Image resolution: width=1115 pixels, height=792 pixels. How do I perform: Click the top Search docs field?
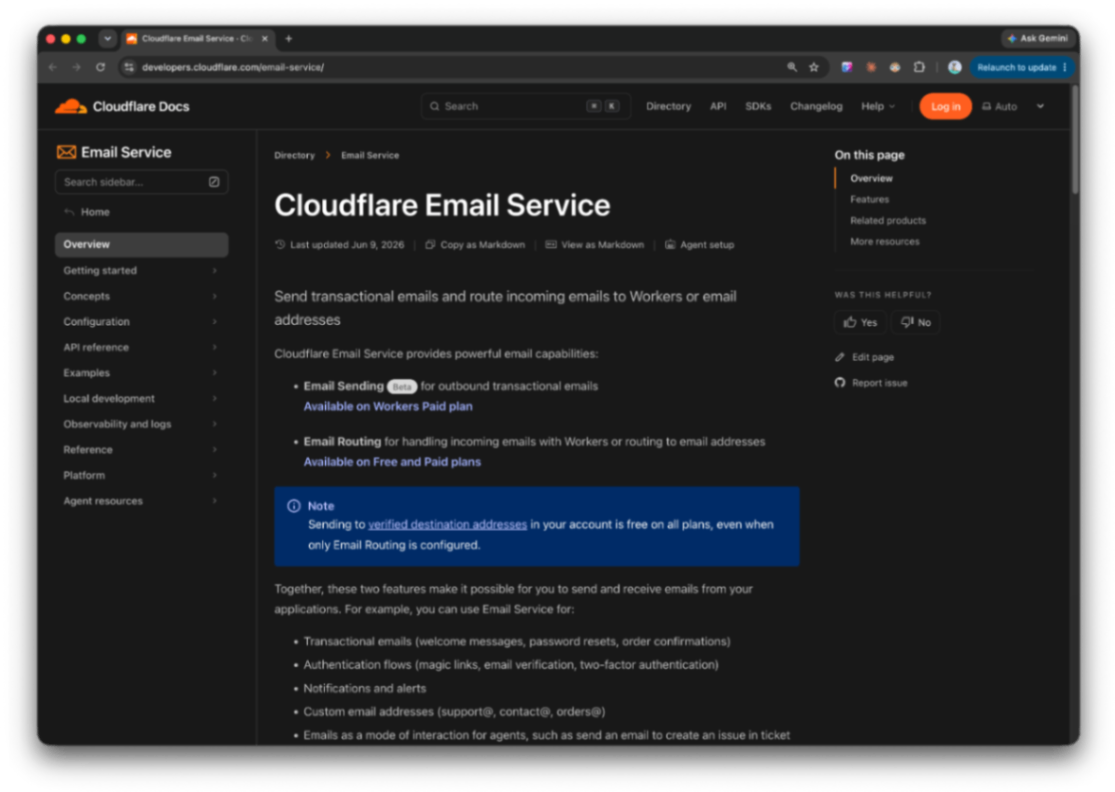[x=526, y=107]
